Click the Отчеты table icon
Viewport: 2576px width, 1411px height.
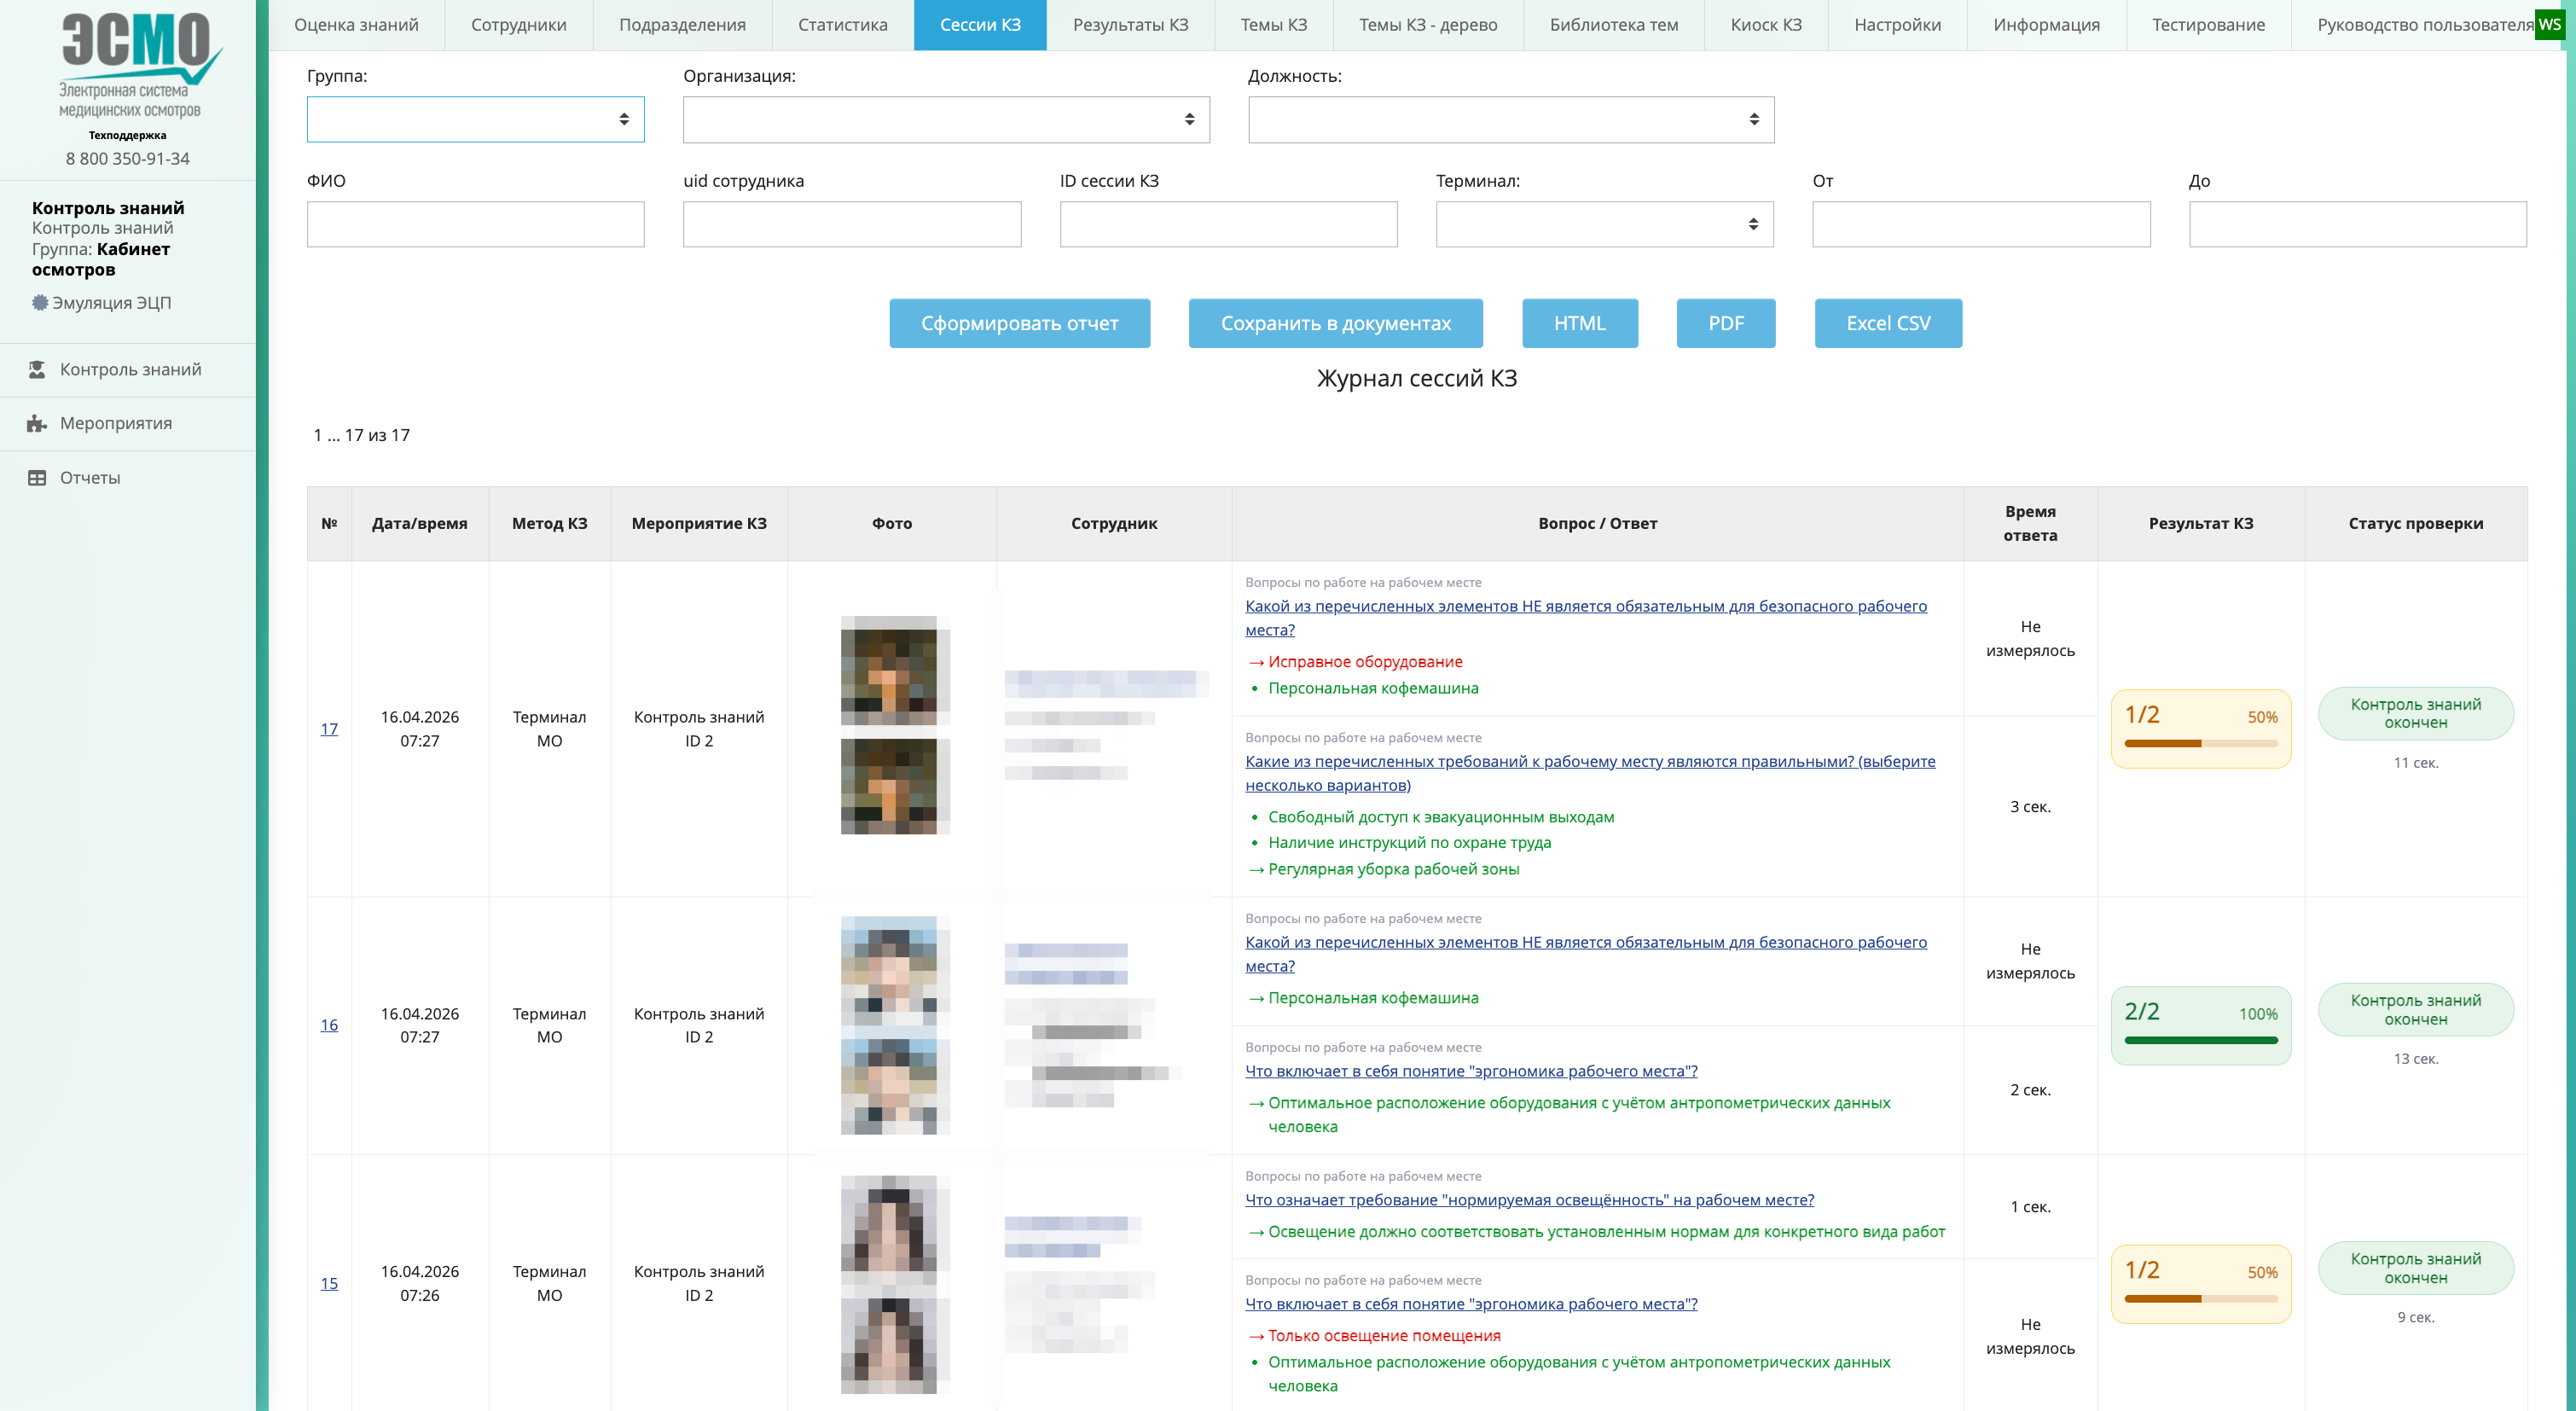37,478
